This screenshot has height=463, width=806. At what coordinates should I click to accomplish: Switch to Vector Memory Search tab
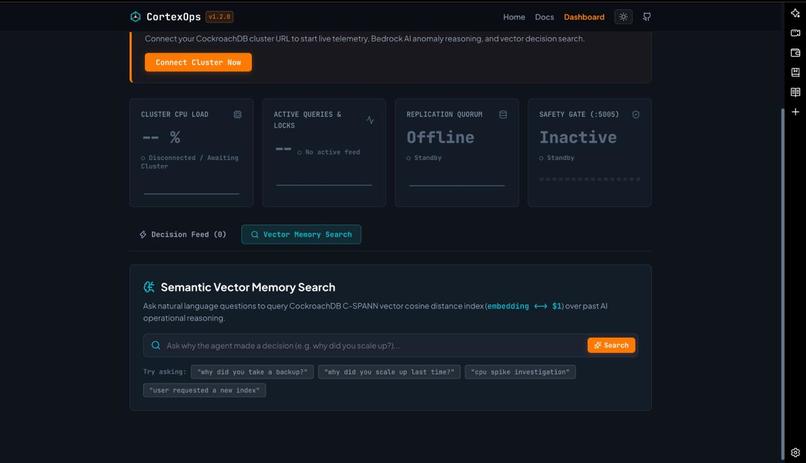pos(301,234)
